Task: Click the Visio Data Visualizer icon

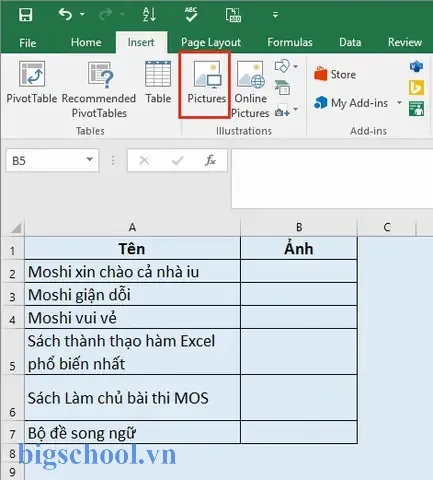Action: [416, 66]
